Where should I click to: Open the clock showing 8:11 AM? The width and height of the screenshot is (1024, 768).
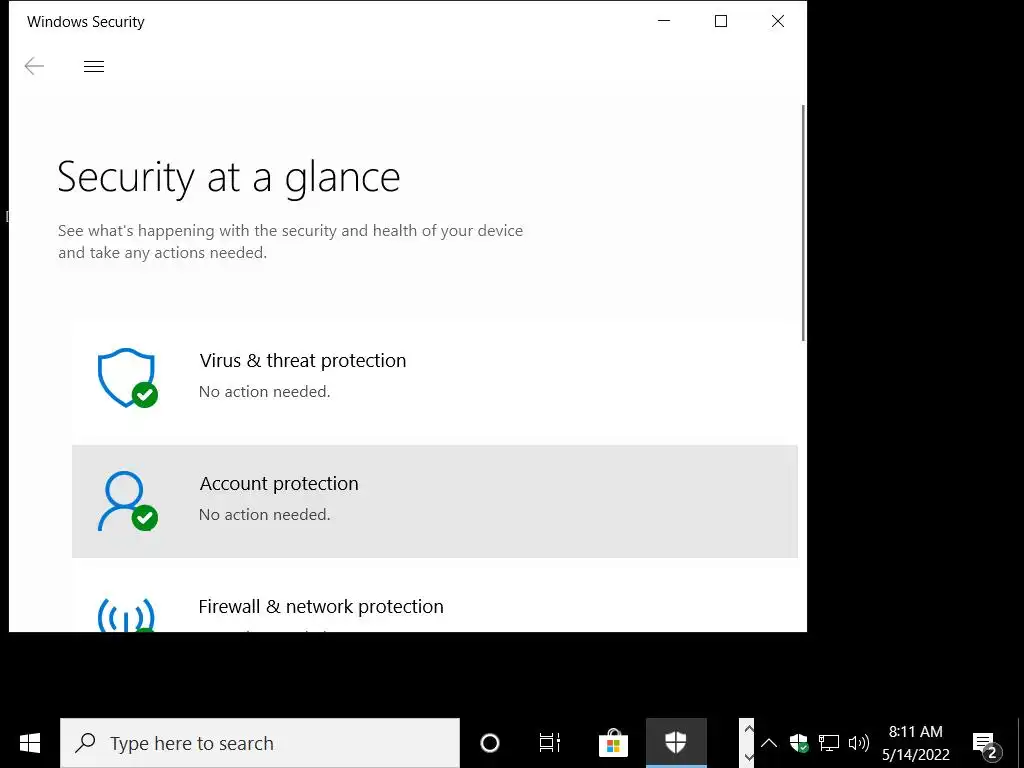(916, 743)
